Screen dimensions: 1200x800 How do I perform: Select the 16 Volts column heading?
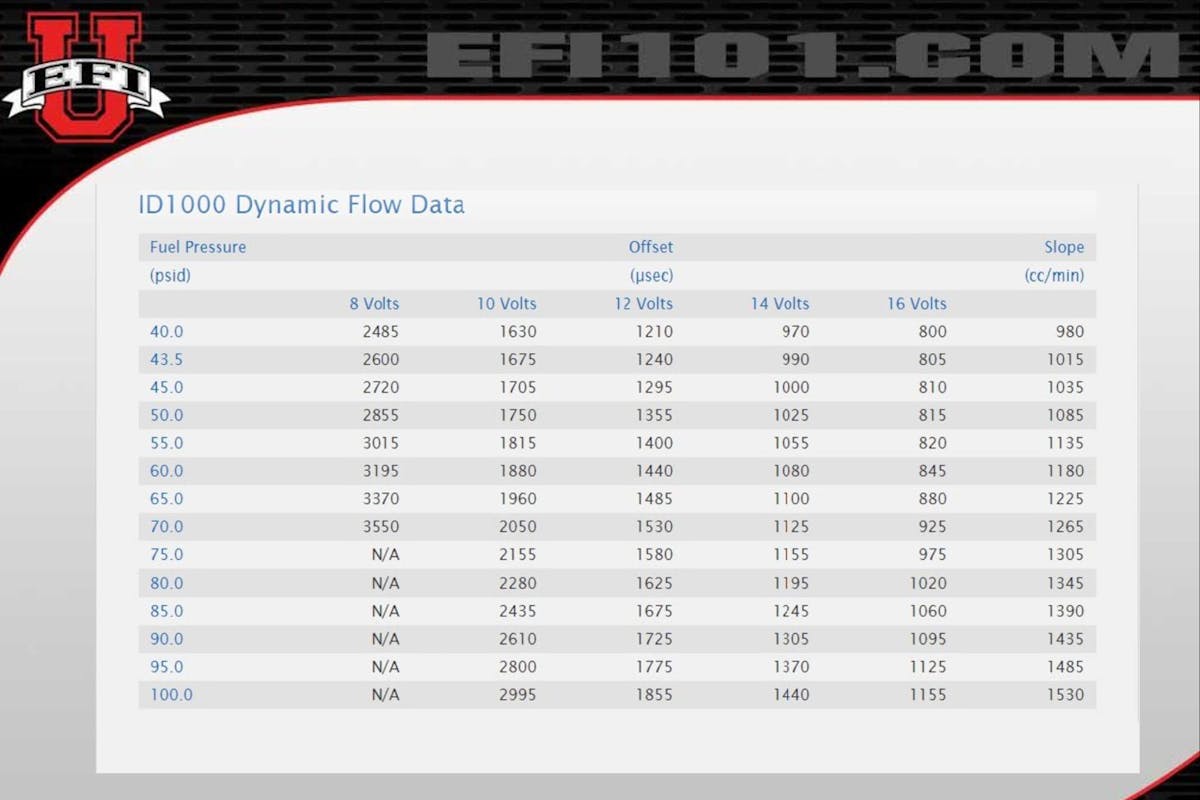(916, 304)
